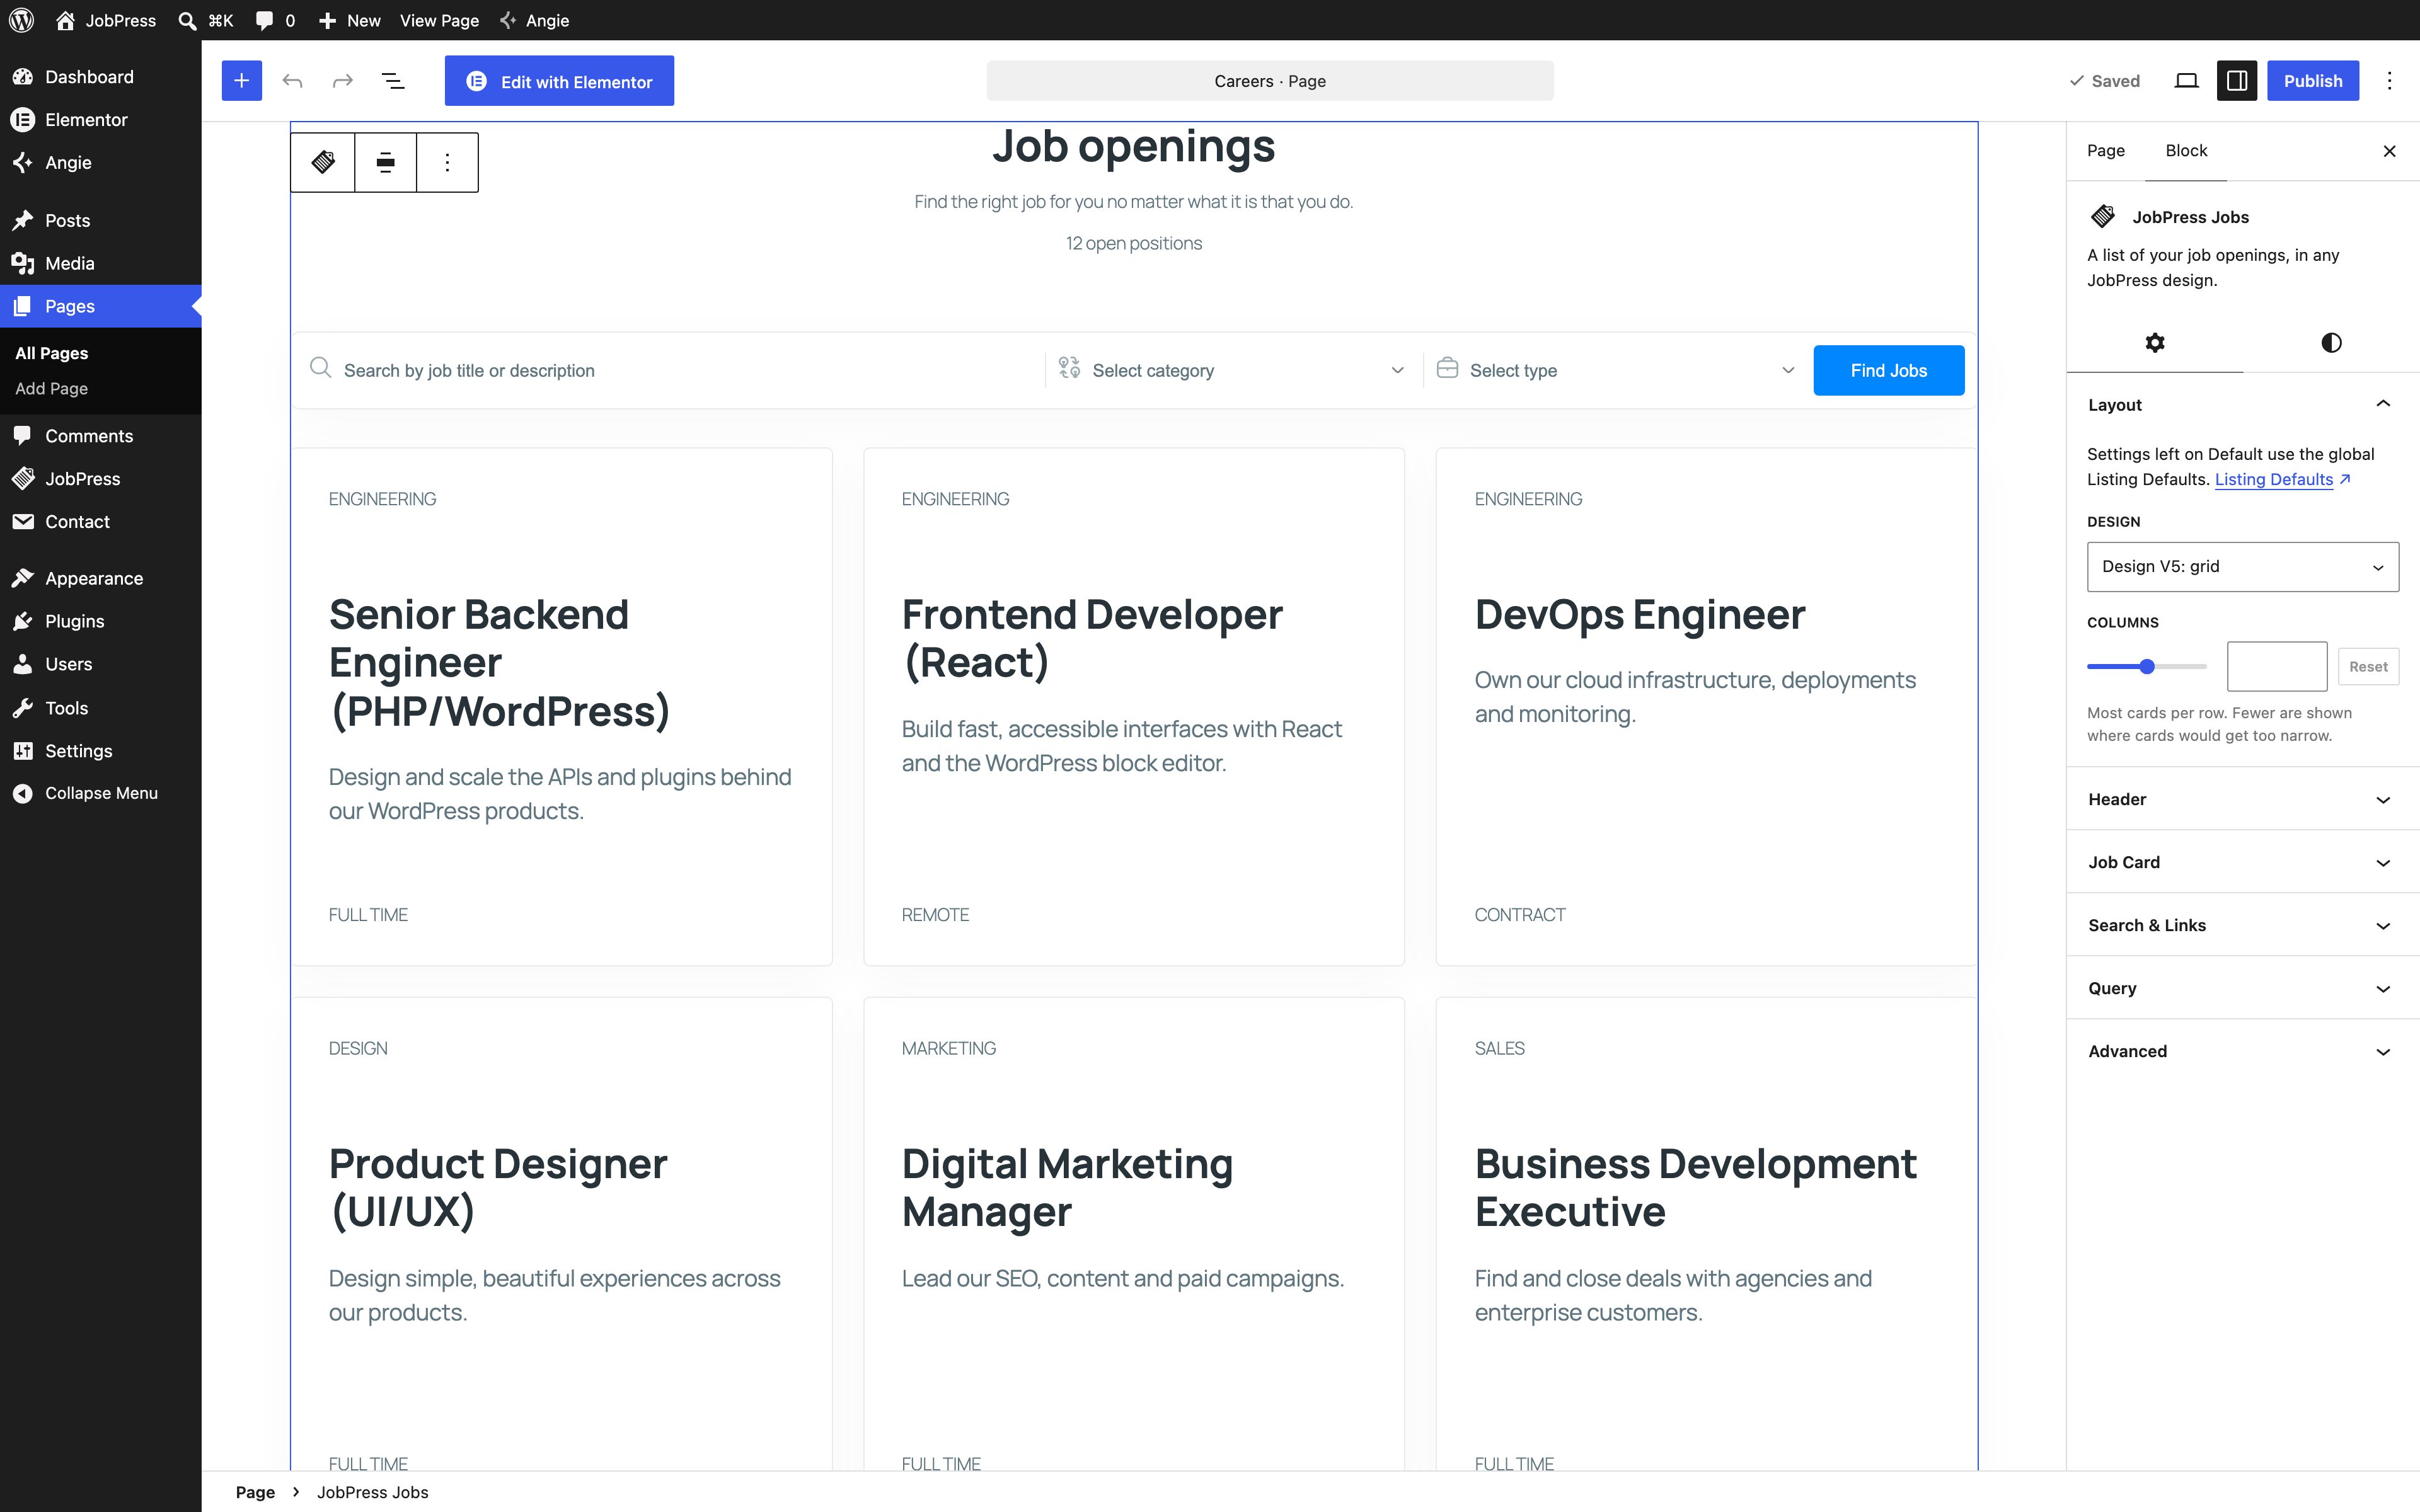Image resolution: width=2420 pixels, height=1512 pixels.
Task: Open the Design V5: grid dropdown
Action: coord(2243,566)
